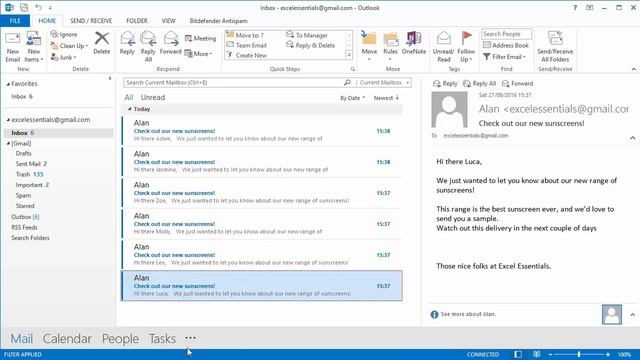The height and width of the screenshot is (360, 640).
Task: Click See more about Alan
Action: (468, 314)
